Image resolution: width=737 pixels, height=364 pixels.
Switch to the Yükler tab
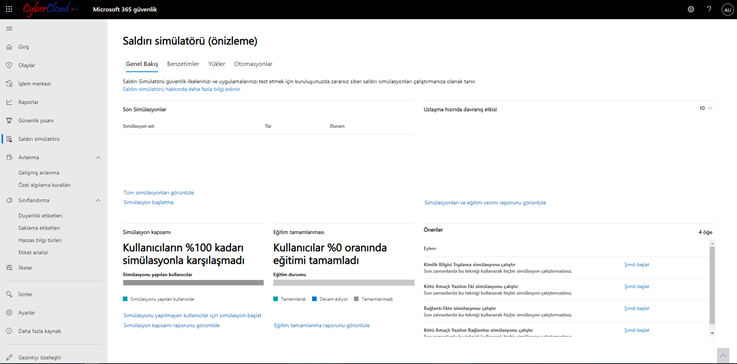pos(217,64)
